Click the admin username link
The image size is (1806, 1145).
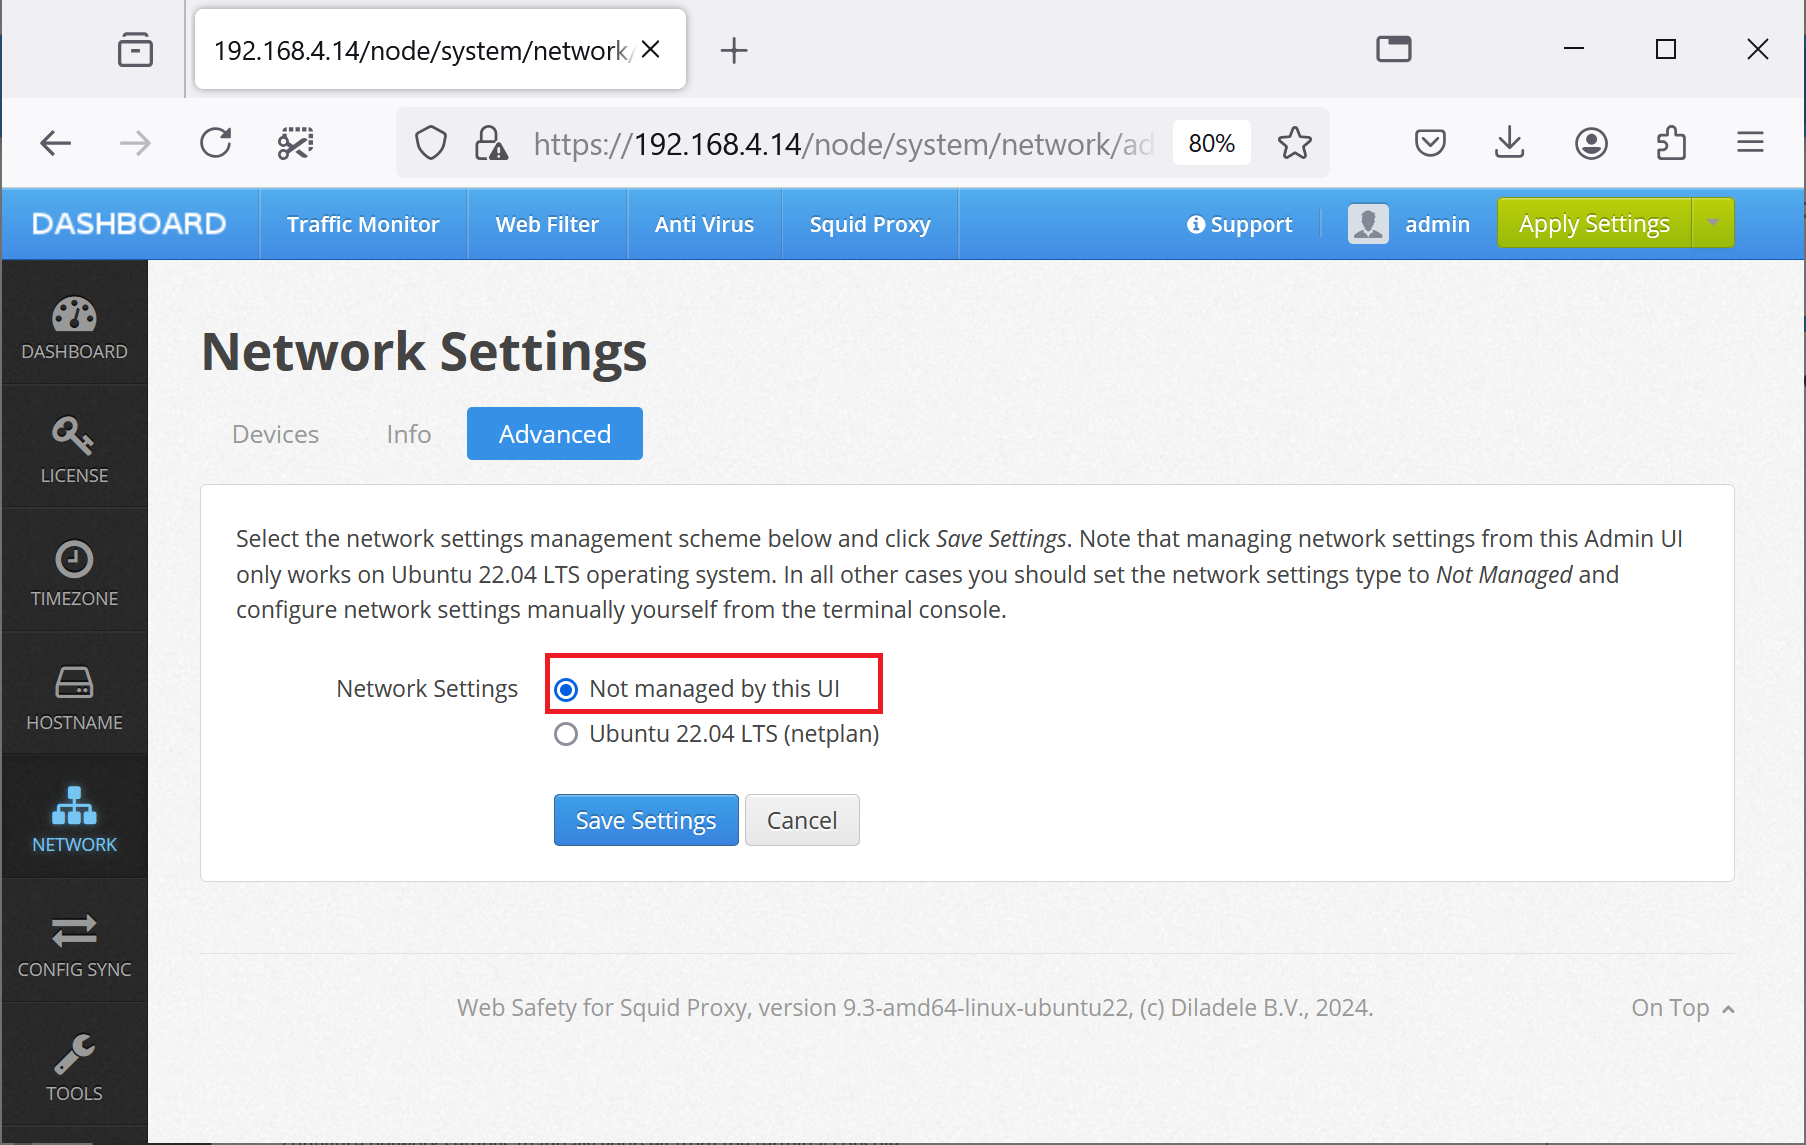[x=1437, y=224]
